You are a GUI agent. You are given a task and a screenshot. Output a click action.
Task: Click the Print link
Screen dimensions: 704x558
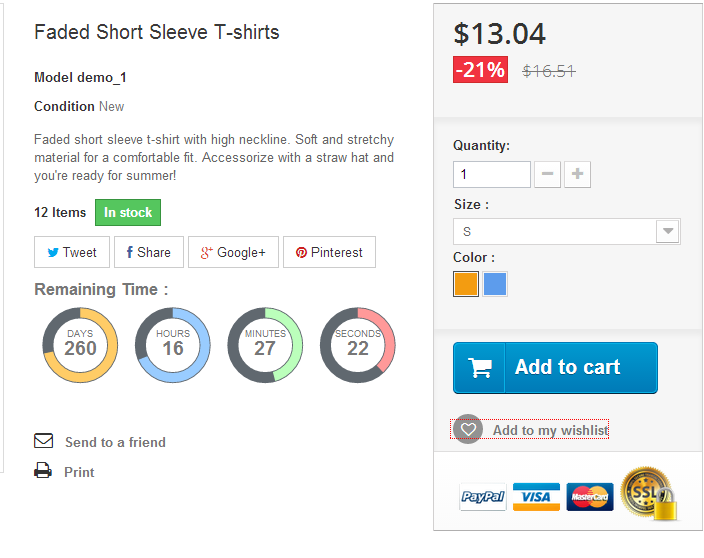[x=79, y=472]
